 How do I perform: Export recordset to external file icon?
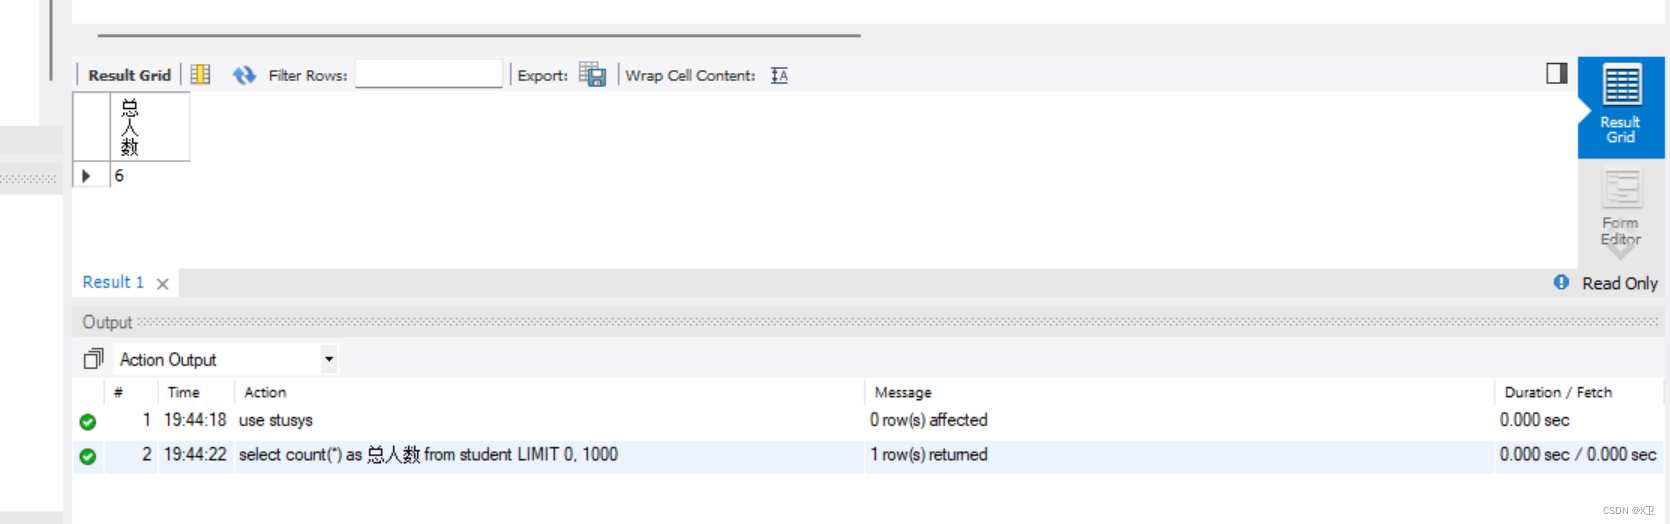tap(592, 75)
